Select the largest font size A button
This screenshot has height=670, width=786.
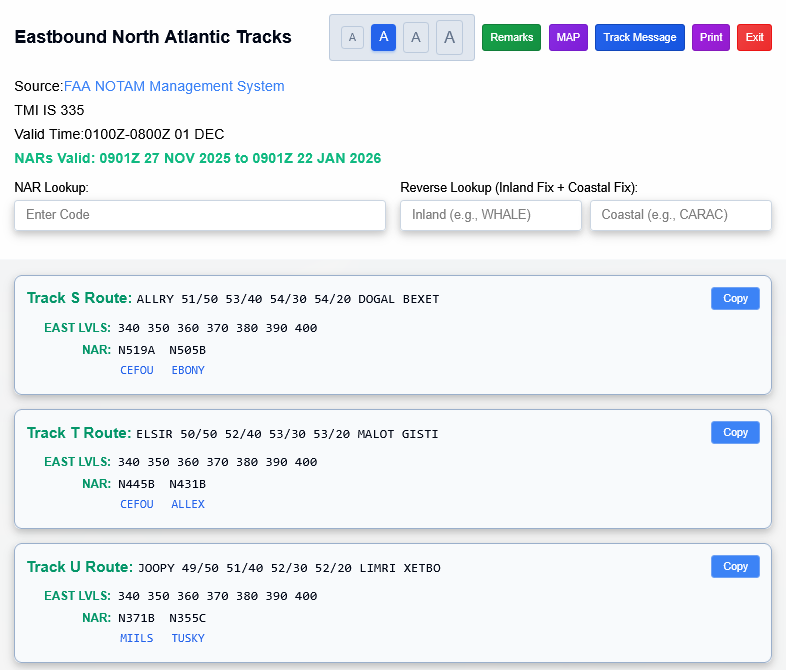pos(450,38)
